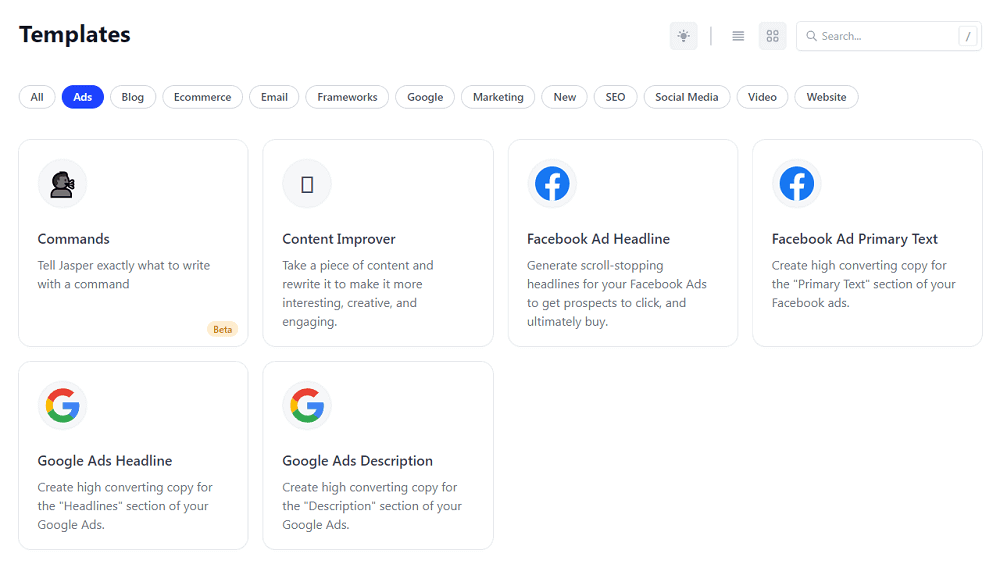1000x575 pixels.
Task: Click 'Take a piece of content and' description
Action: (358, 265)
